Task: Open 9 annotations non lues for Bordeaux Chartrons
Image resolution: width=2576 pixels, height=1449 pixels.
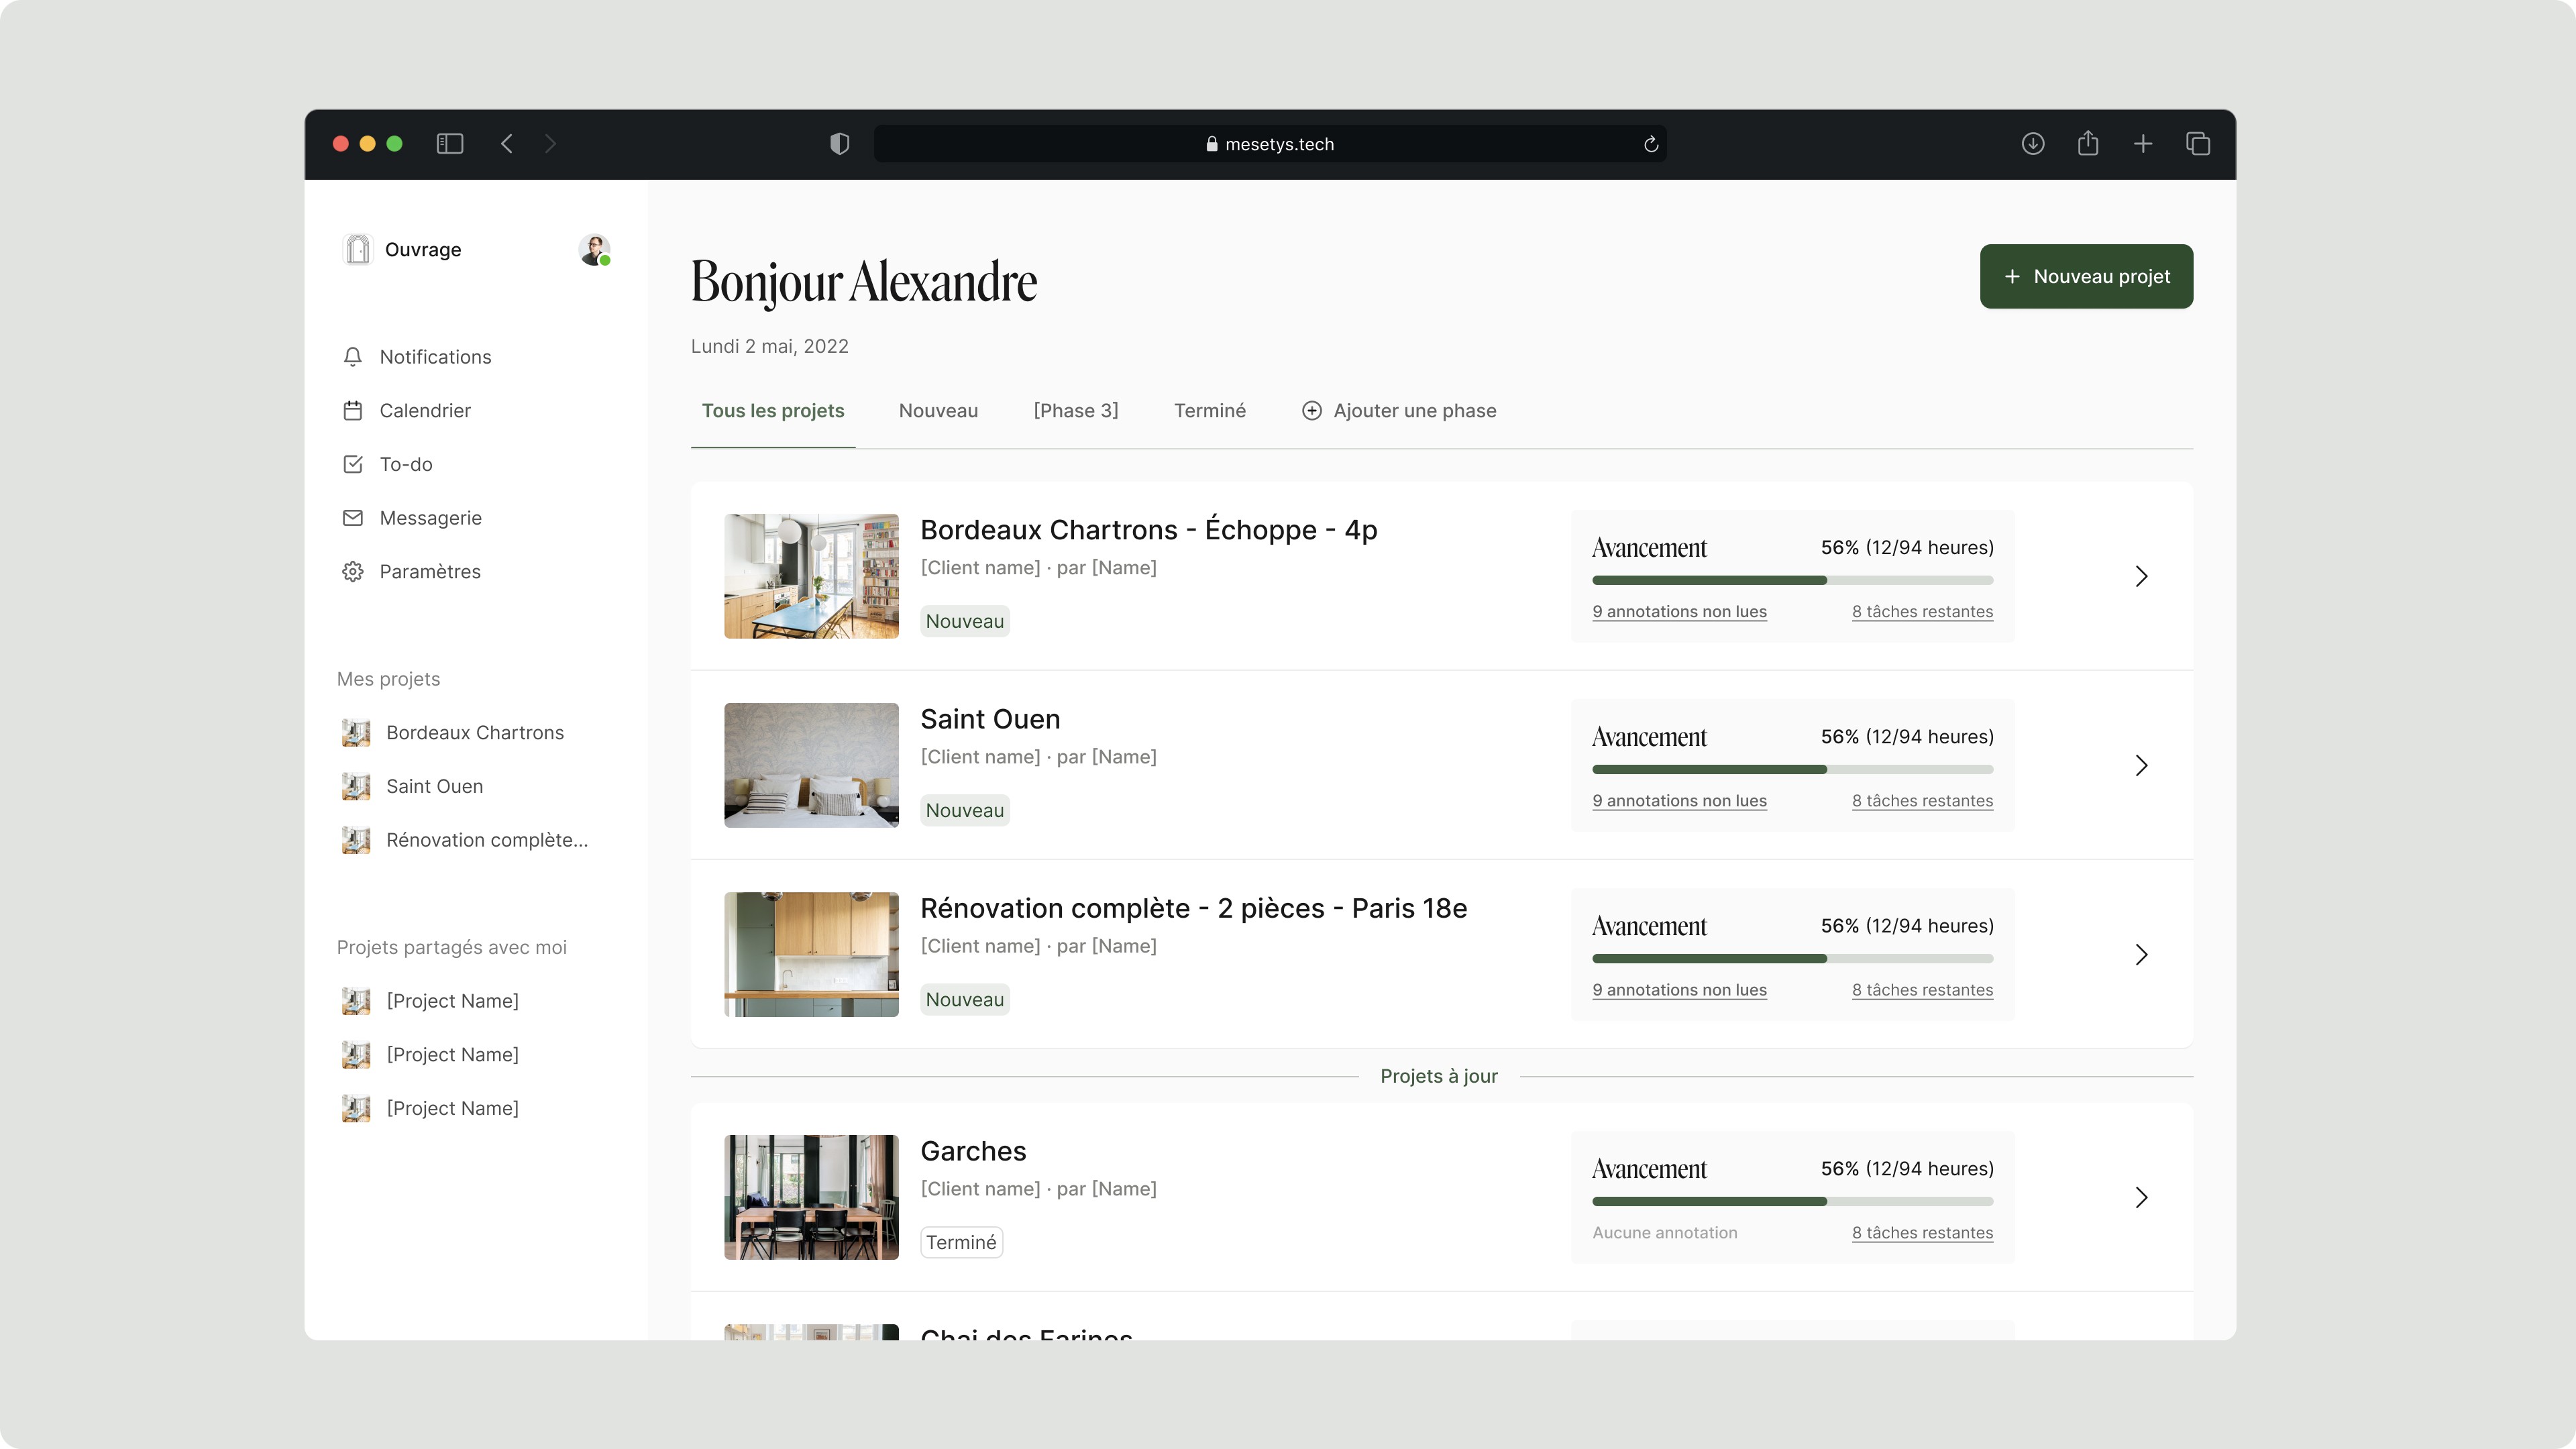Action: [1680, 611]
